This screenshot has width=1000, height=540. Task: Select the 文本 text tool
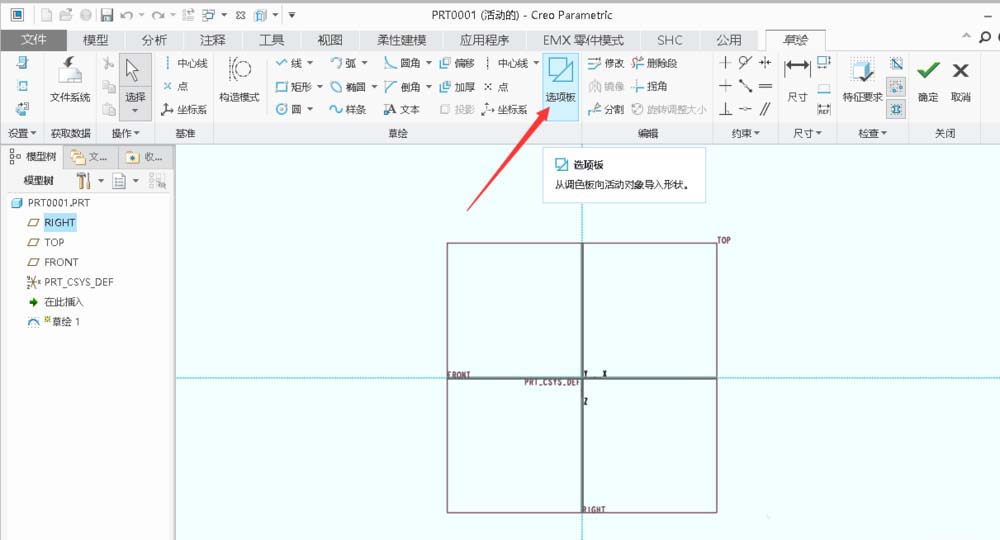pyautogui.click(x=402, y=110)
